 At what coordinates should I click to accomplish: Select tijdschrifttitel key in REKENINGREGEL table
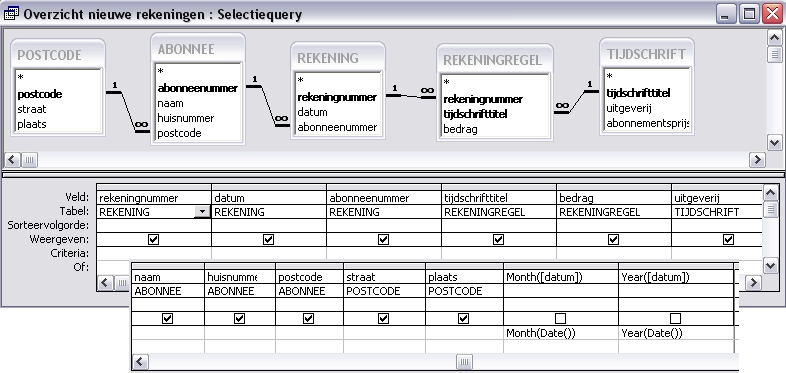(475, 114)
